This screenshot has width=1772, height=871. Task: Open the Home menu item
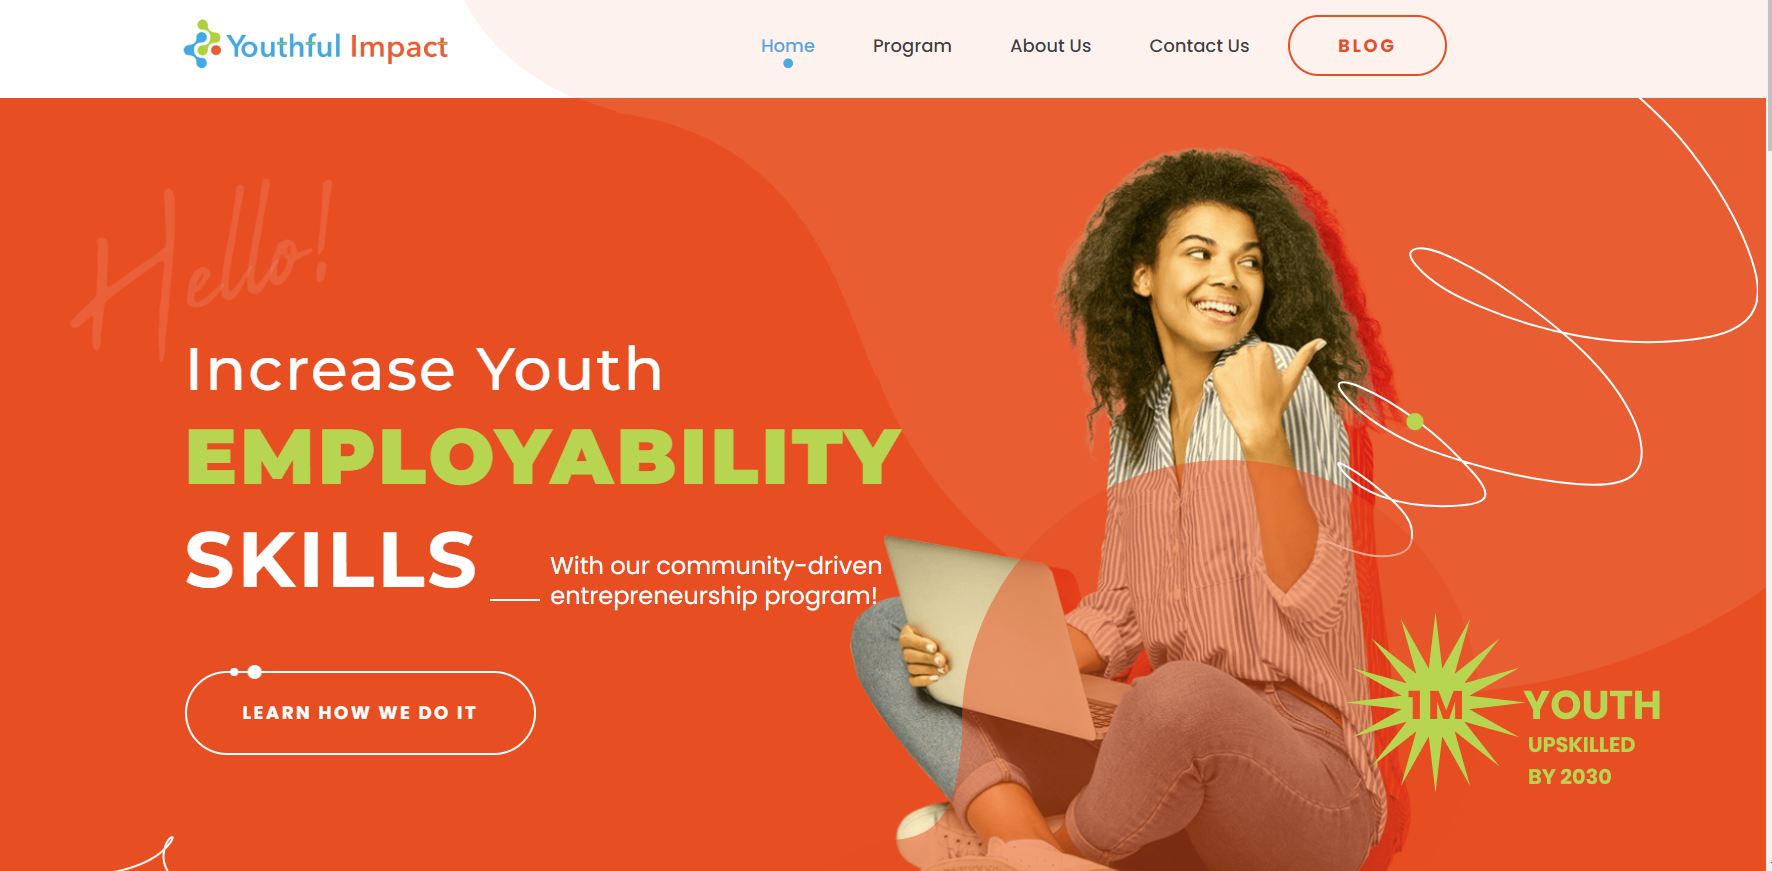[x=788, y=46]
